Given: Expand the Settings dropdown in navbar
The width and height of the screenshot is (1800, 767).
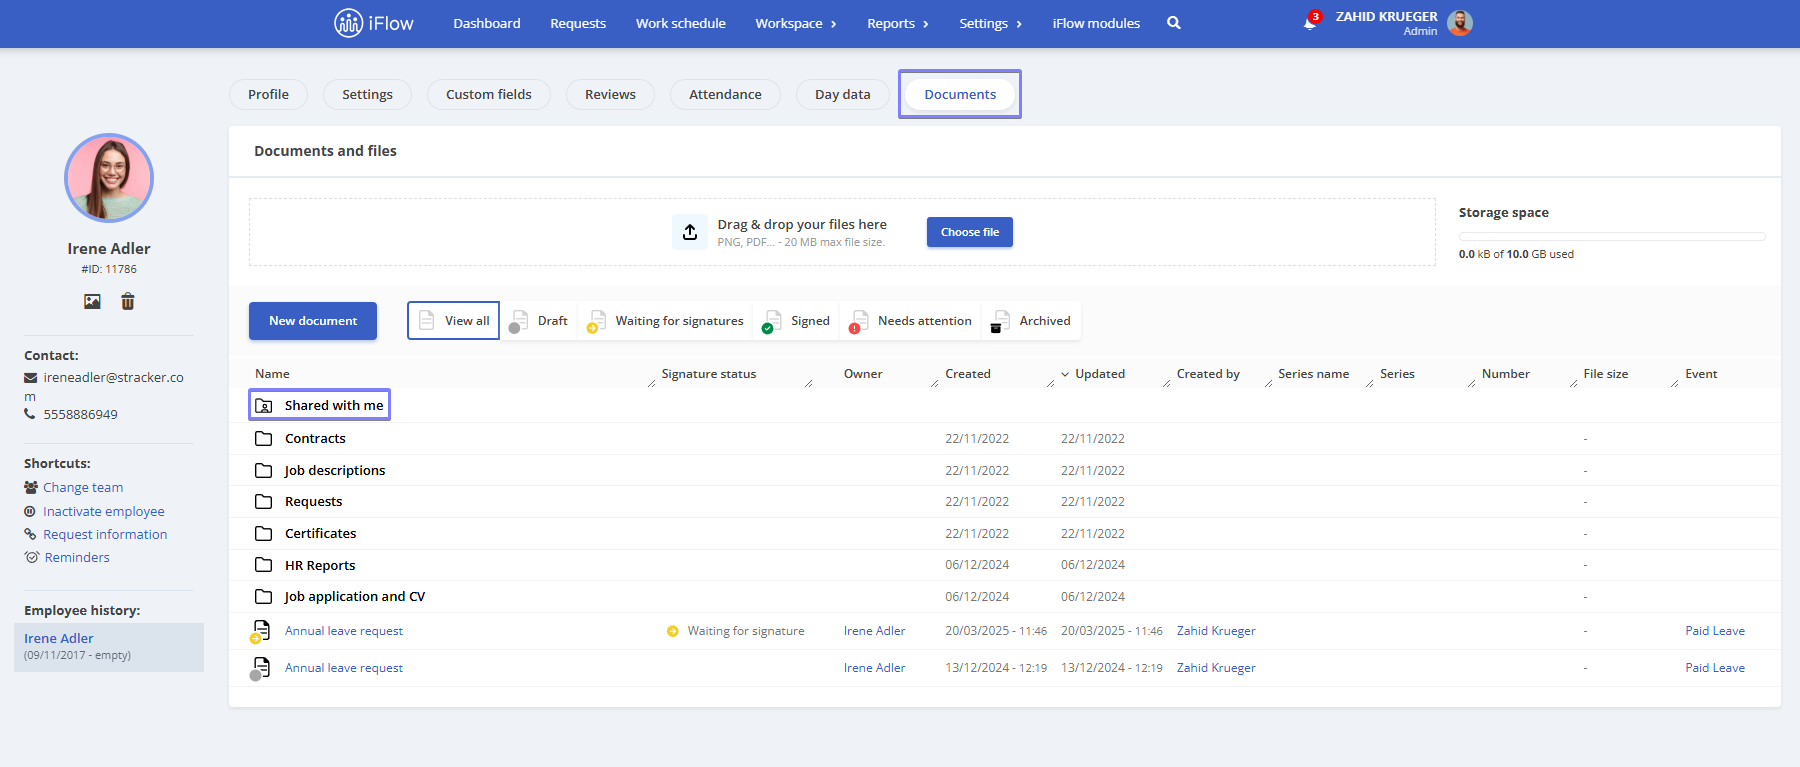Looking at the screenshot, I should [x=991, y=23].
